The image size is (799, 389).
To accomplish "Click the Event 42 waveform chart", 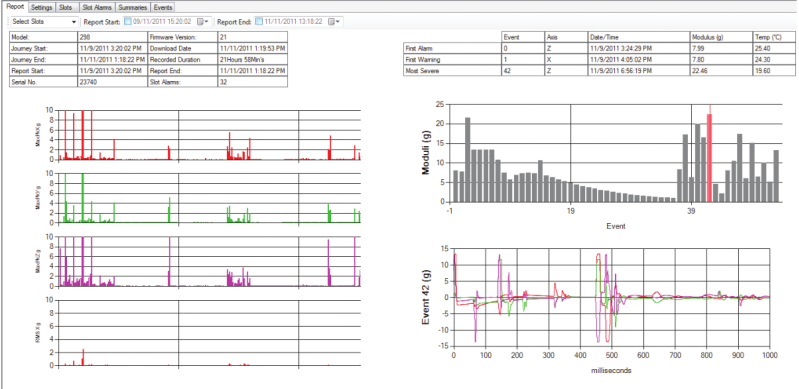I will click(611, 297).
